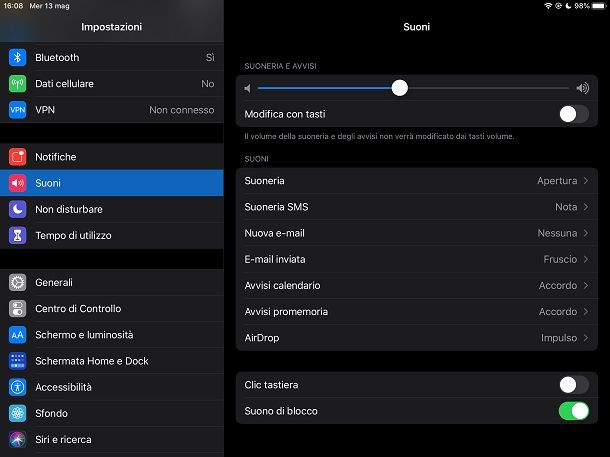Tap the Sfondo flower icon

(x=18, y=413)
